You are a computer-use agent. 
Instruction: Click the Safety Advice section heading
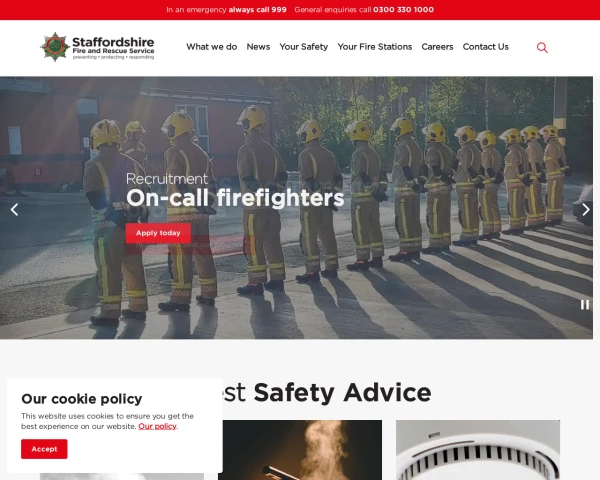point(342,393)
